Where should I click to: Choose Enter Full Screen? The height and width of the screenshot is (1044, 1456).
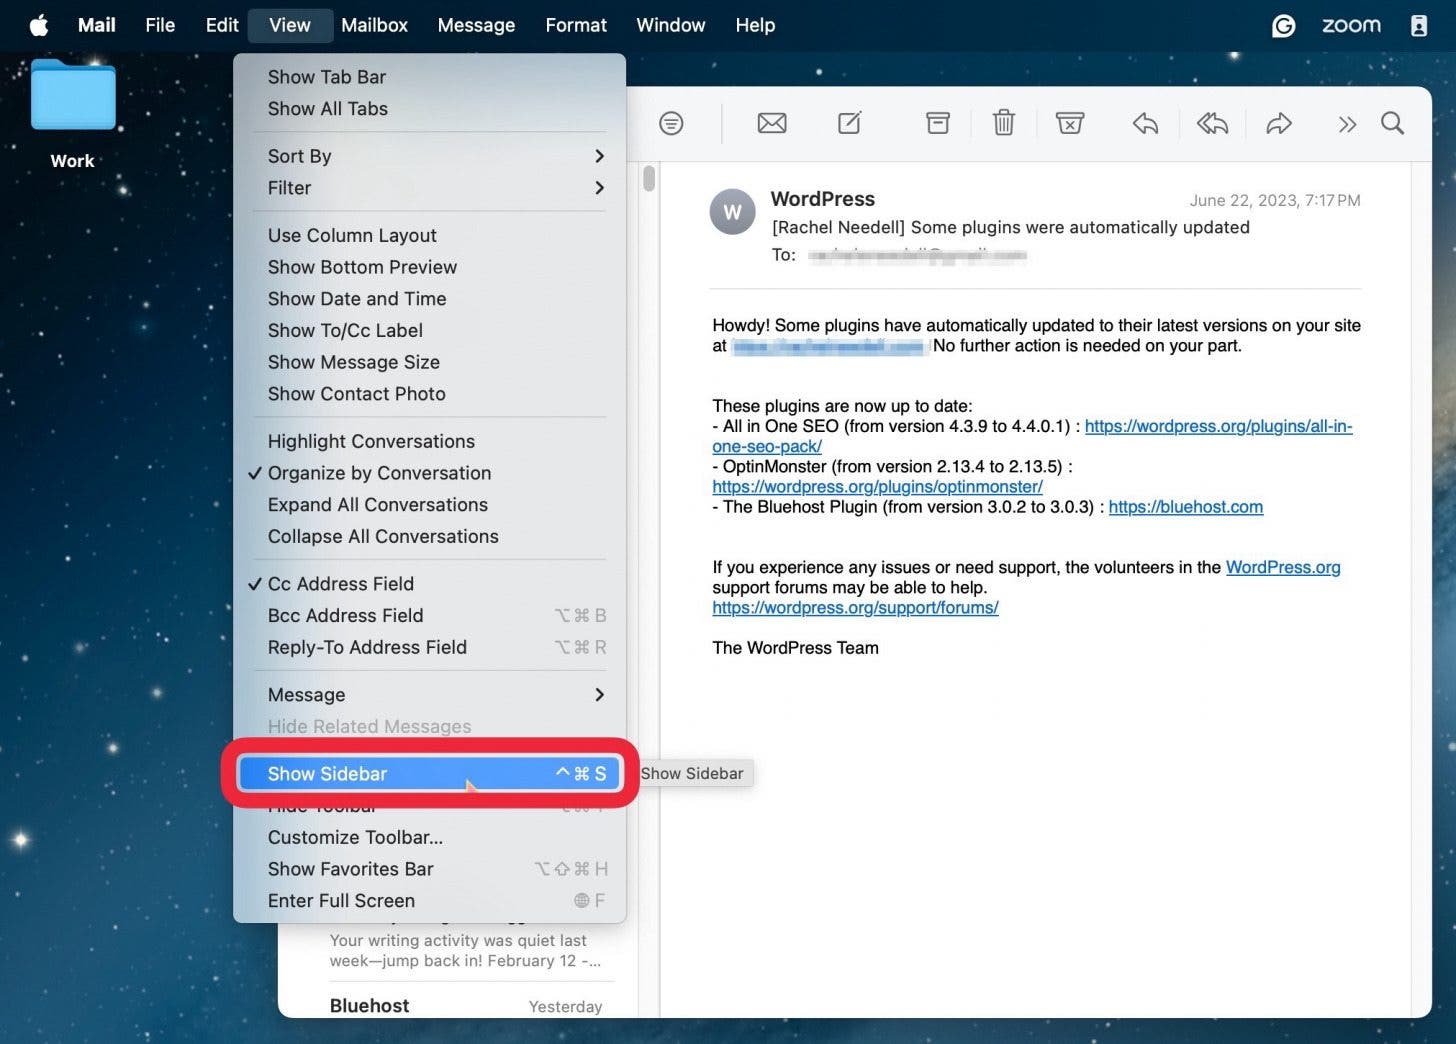coord(430,901)
